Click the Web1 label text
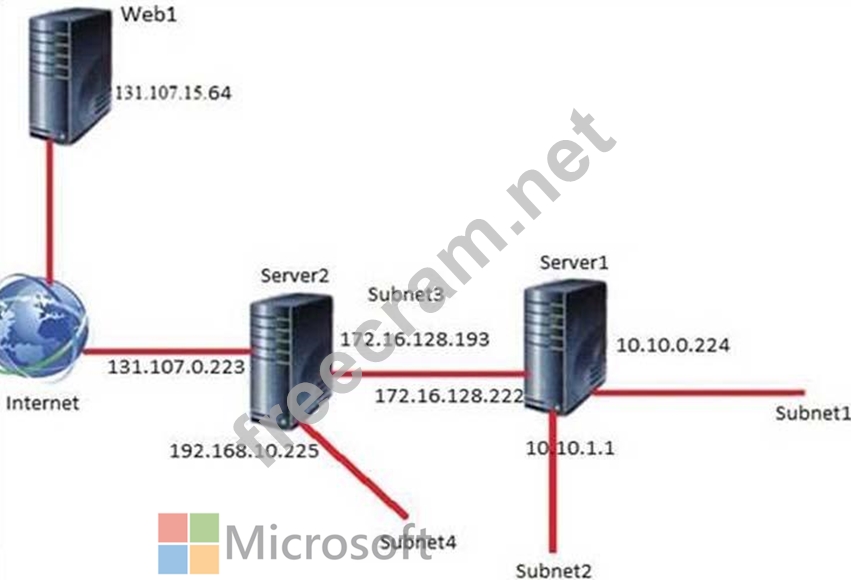This screenshot has height=580, width=851. click(149, 15)
